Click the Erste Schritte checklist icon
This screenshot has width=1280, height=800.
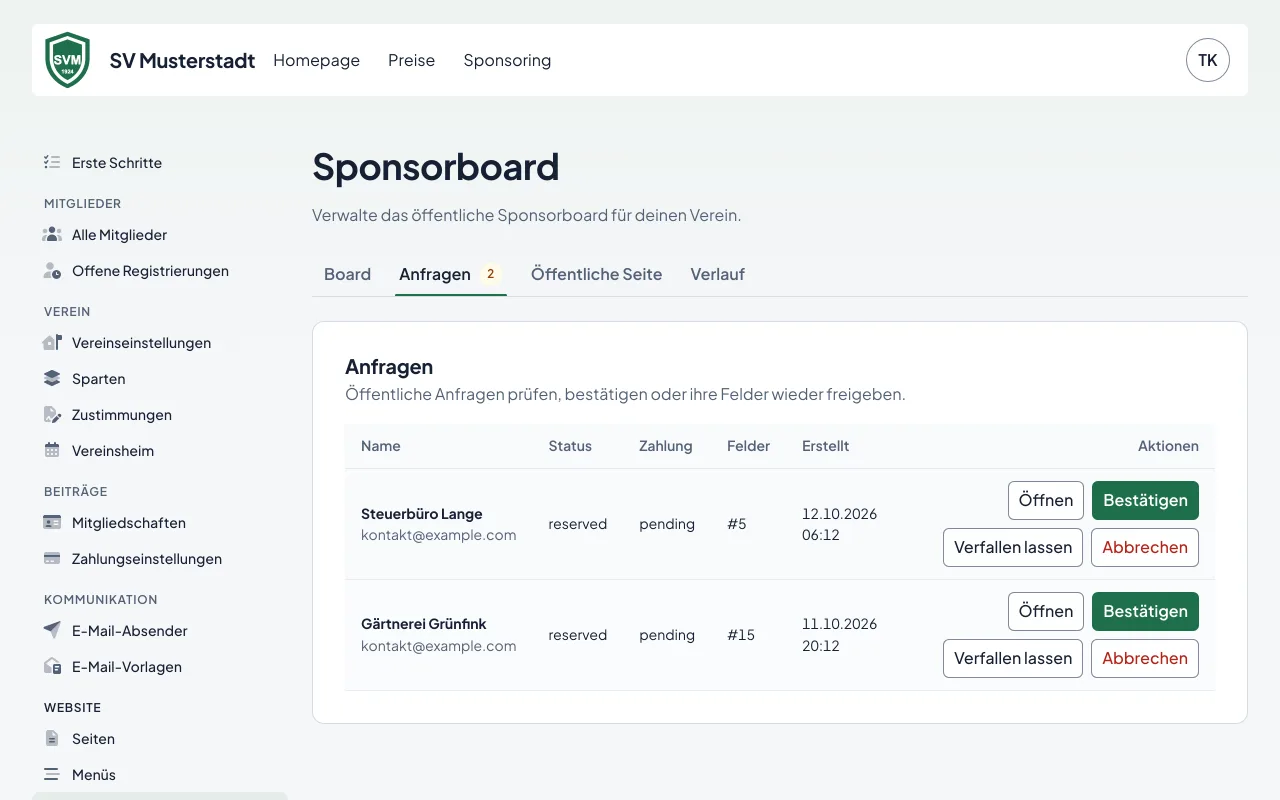click(x=52, y=162)
